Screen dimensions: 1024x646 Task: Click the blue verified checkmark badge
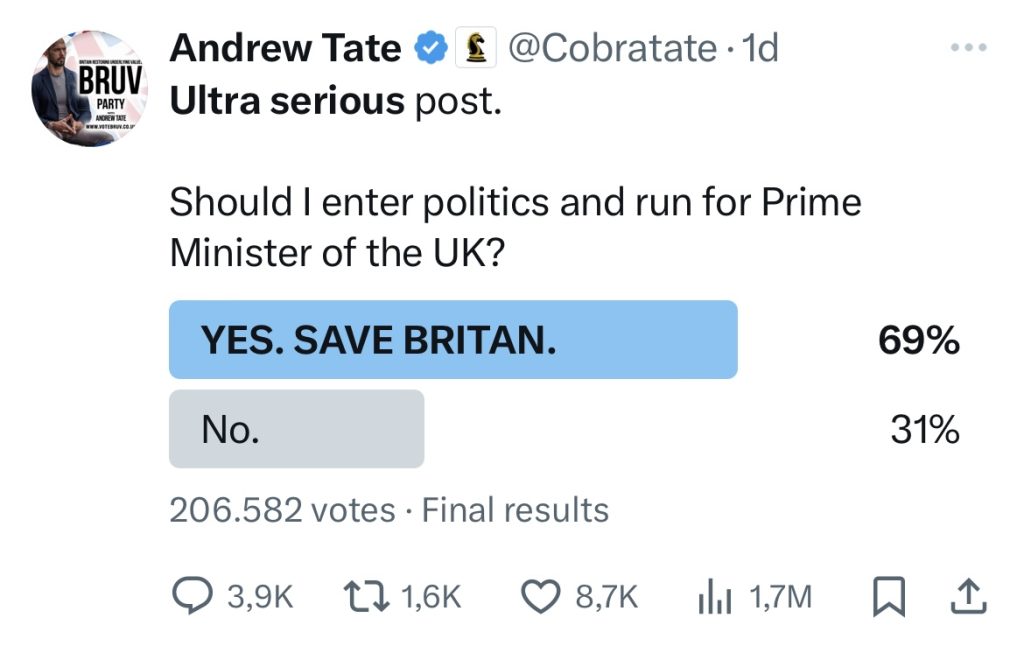431,48
